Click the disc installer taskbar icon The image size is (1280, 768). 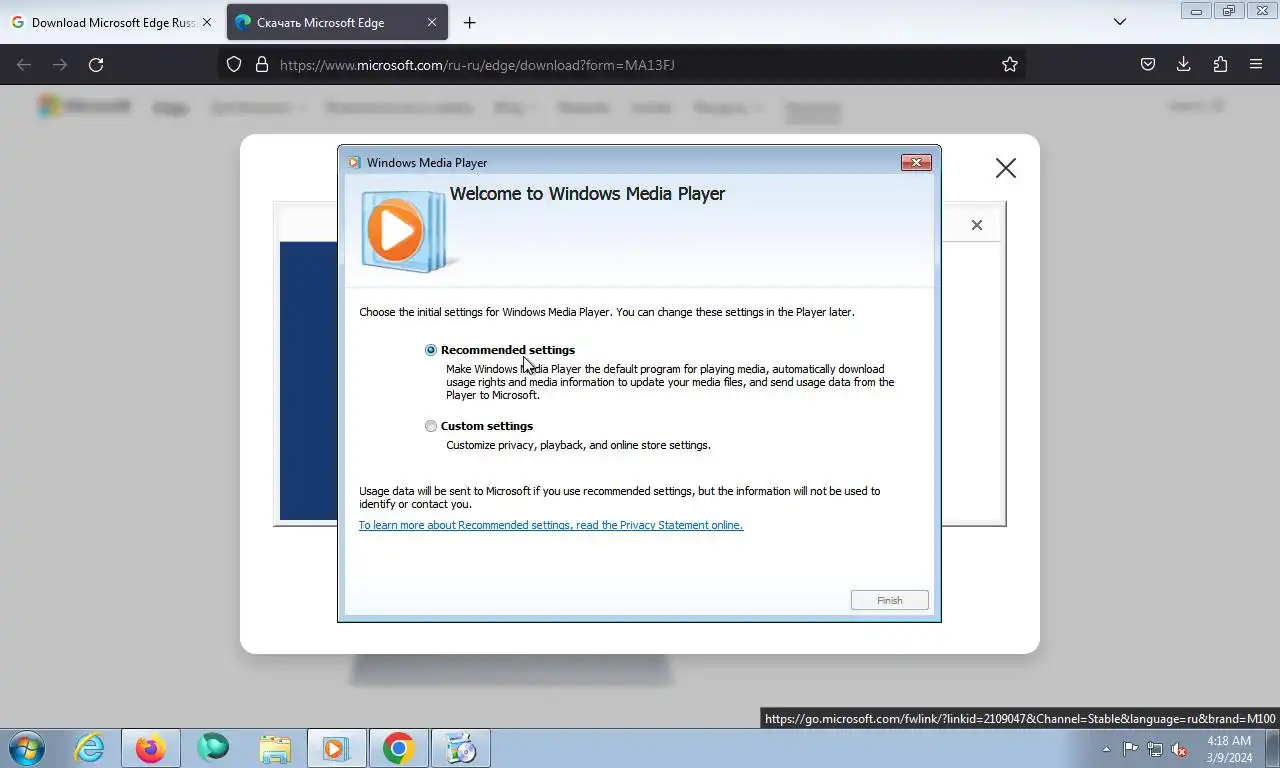tap(461, 748)
